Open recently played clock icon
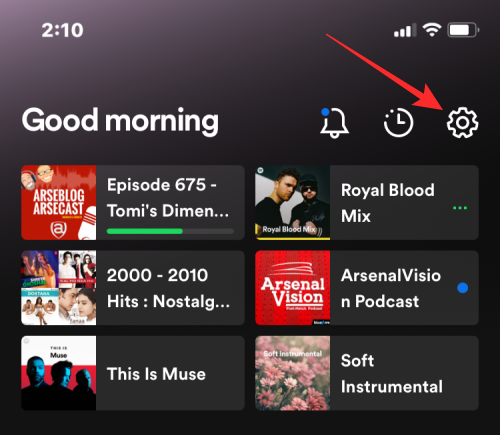Viewport: 500px width, 435px height. pyautogui.click(x=398, y=122)
